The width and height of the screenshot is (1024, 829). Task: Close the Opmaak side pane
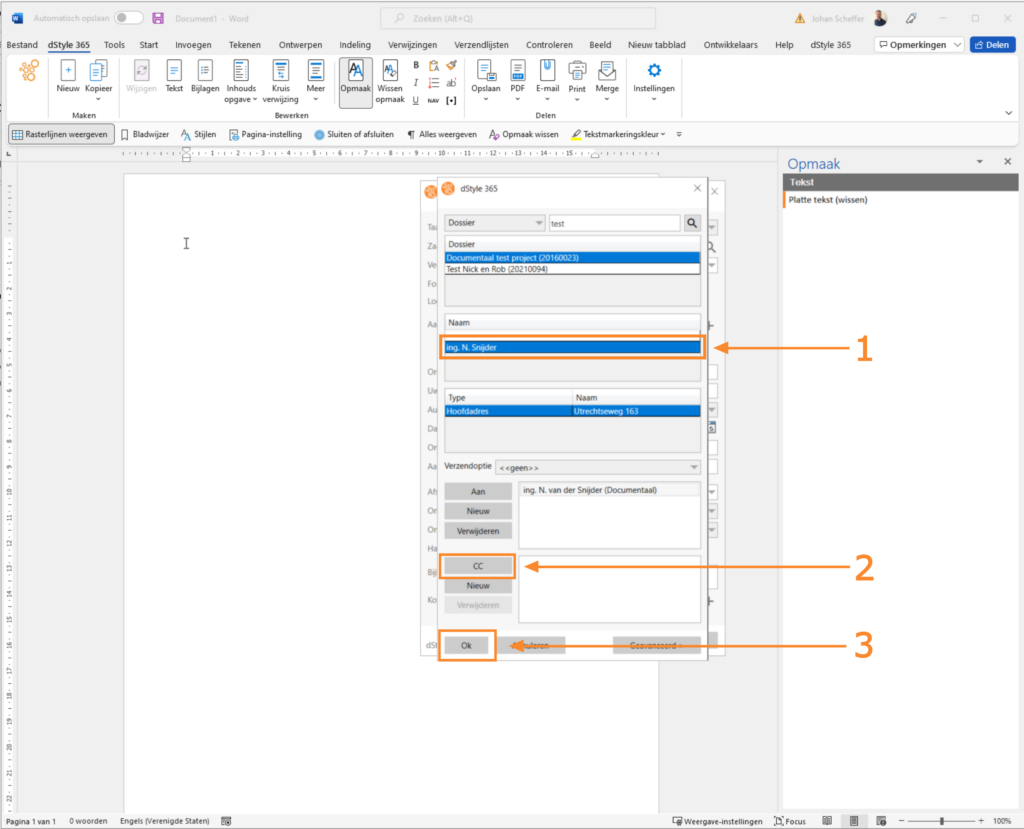click(1008, 161)
